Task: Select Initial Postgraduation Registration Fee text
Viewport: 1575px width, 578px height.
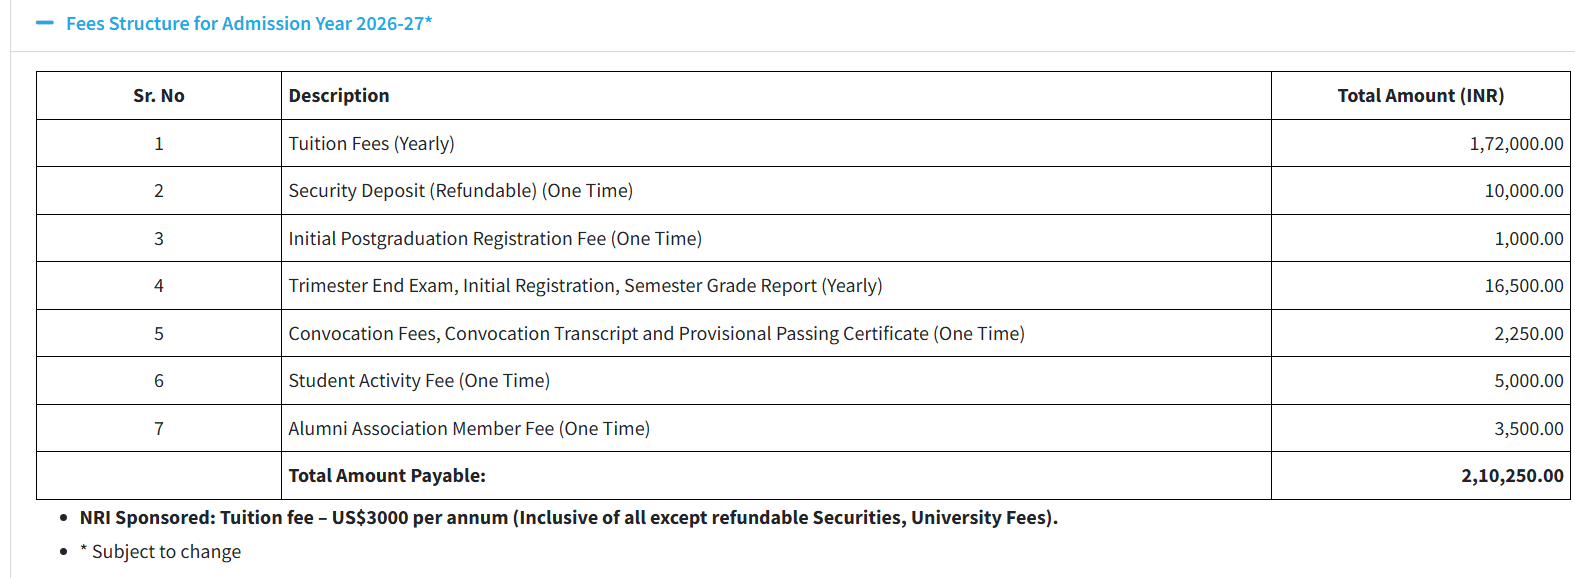Action: [x=495, y=239]
